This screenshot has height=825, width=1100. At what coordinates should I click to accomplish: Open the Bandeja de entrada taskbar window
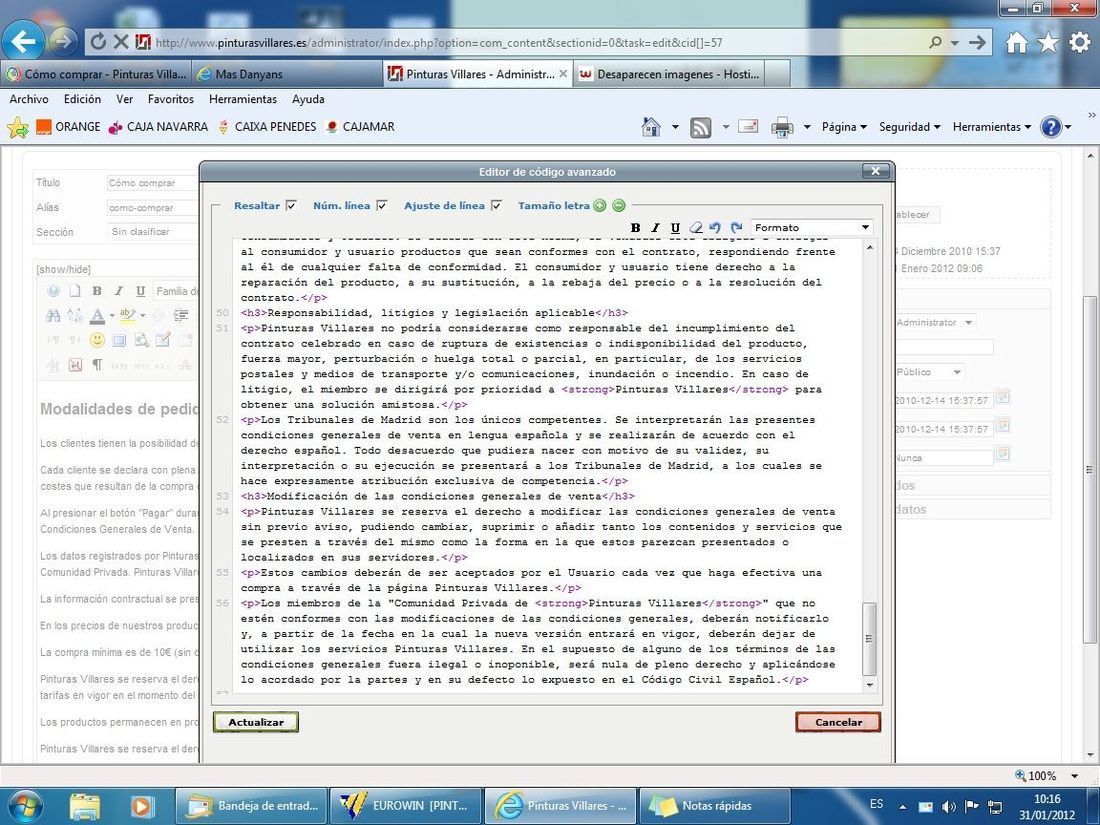tap(251, 806)
